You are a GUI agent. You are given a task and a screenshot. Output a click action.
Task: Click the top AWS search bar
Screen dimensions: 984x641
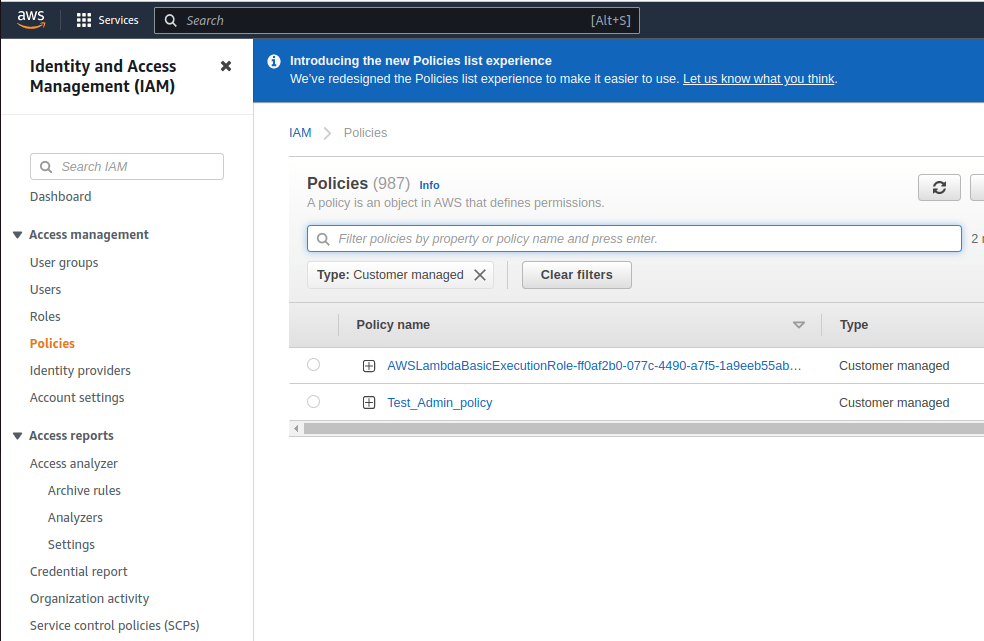[397, 21]
